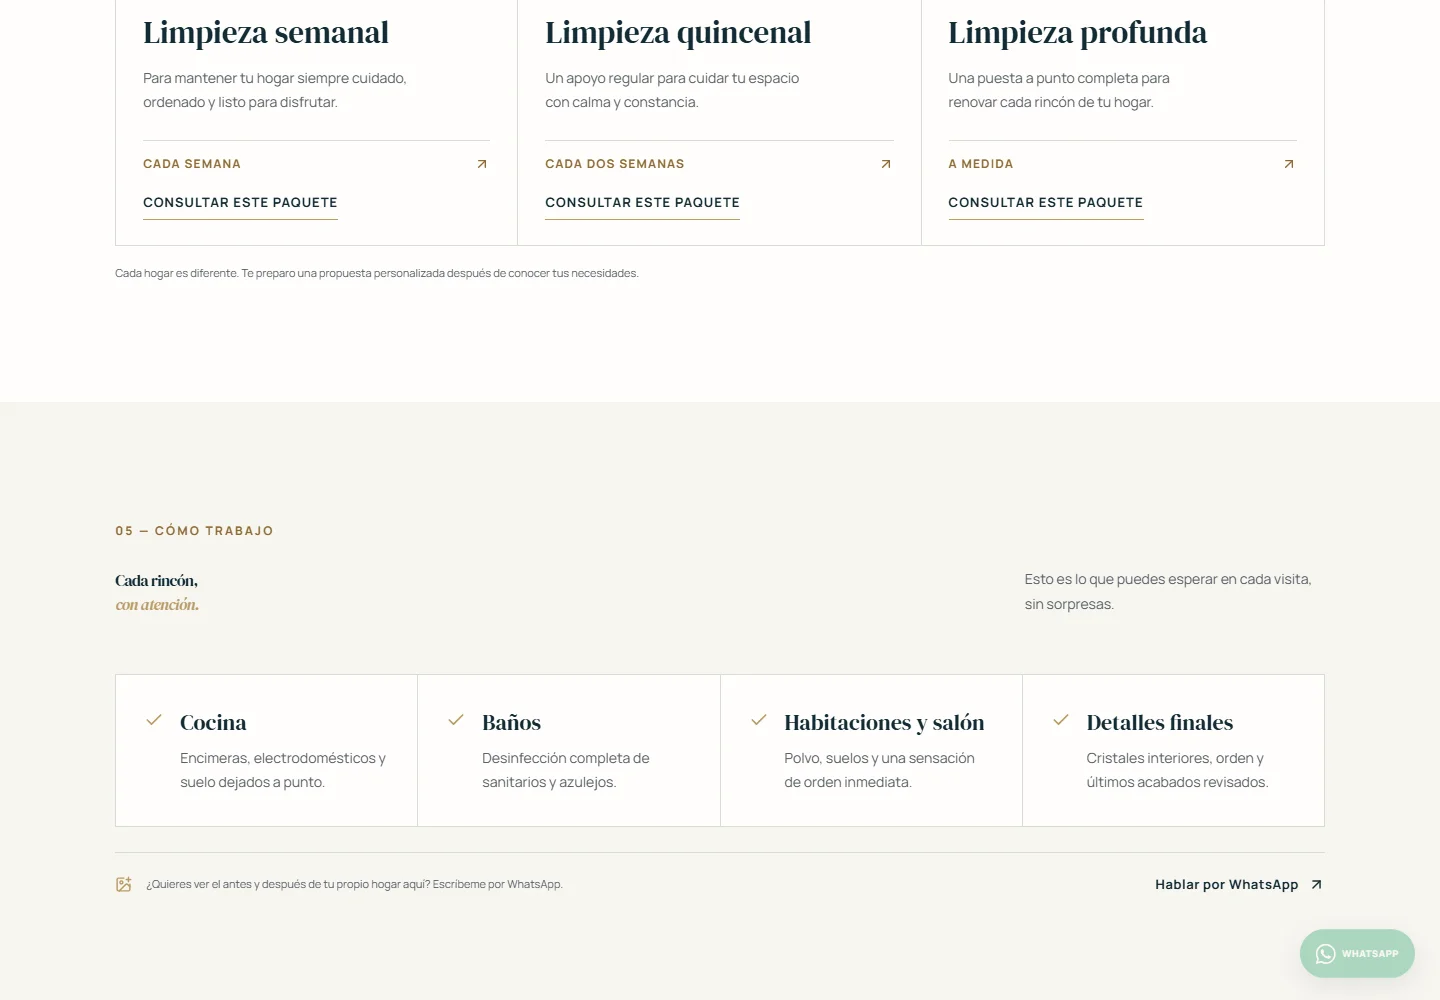
Task: Click the CADA SEMANA label
Action: [x=192, y=164]
